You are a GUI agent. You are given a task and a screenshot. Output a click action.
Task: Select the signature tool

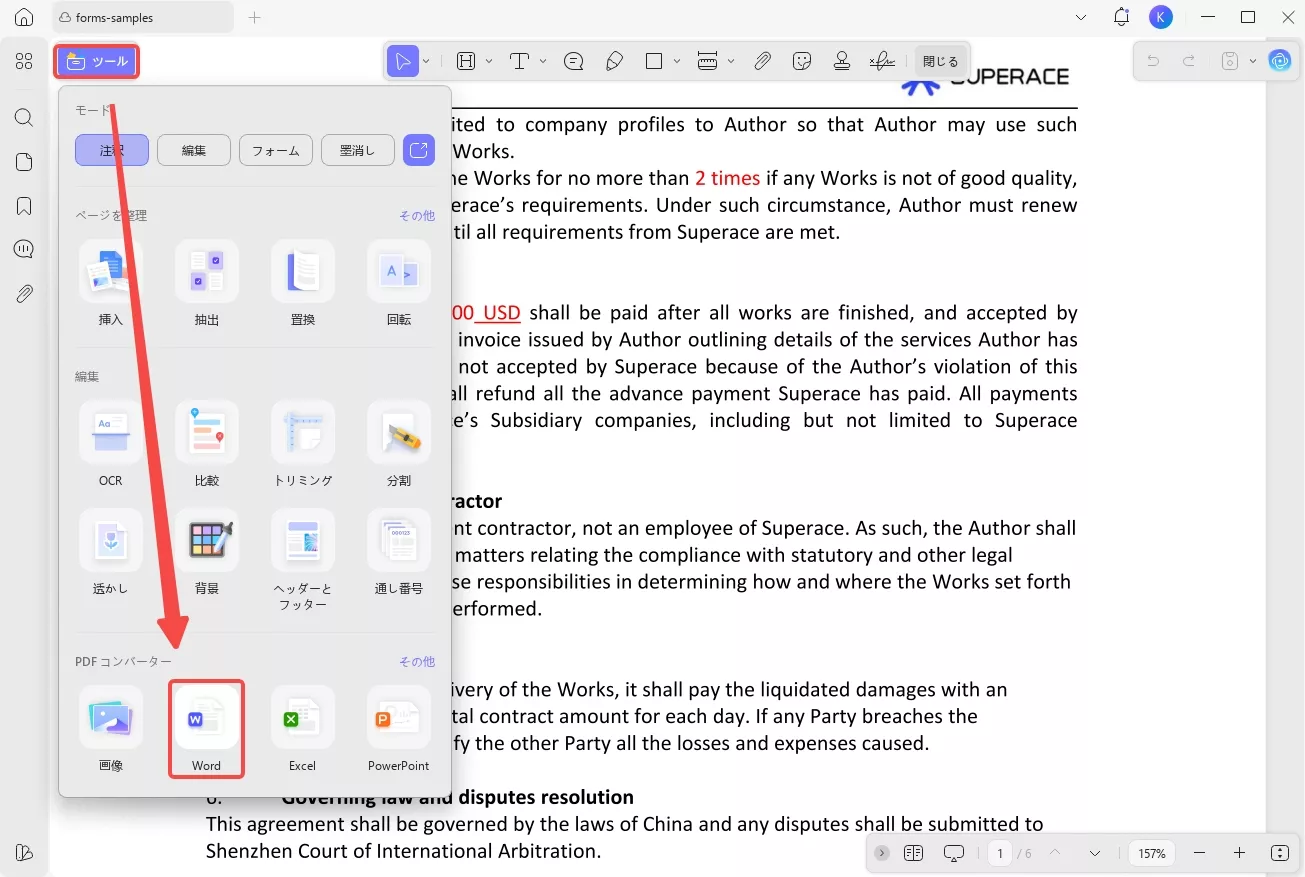[x=882, y=62]
